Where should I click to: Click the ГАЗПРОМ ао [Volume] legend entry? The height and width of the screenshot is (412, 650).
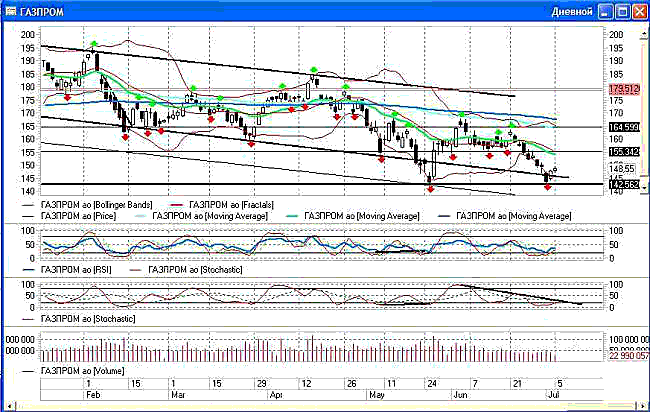tap(73, 371)
